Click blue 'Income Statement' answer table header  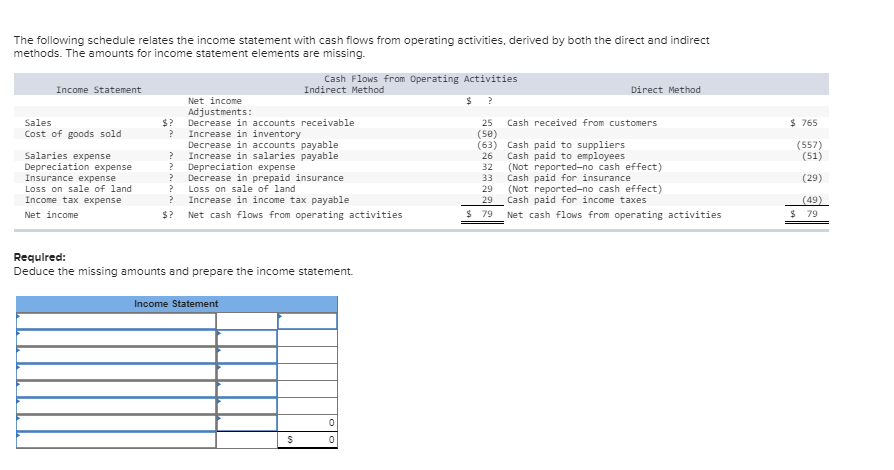pos(177,304)
